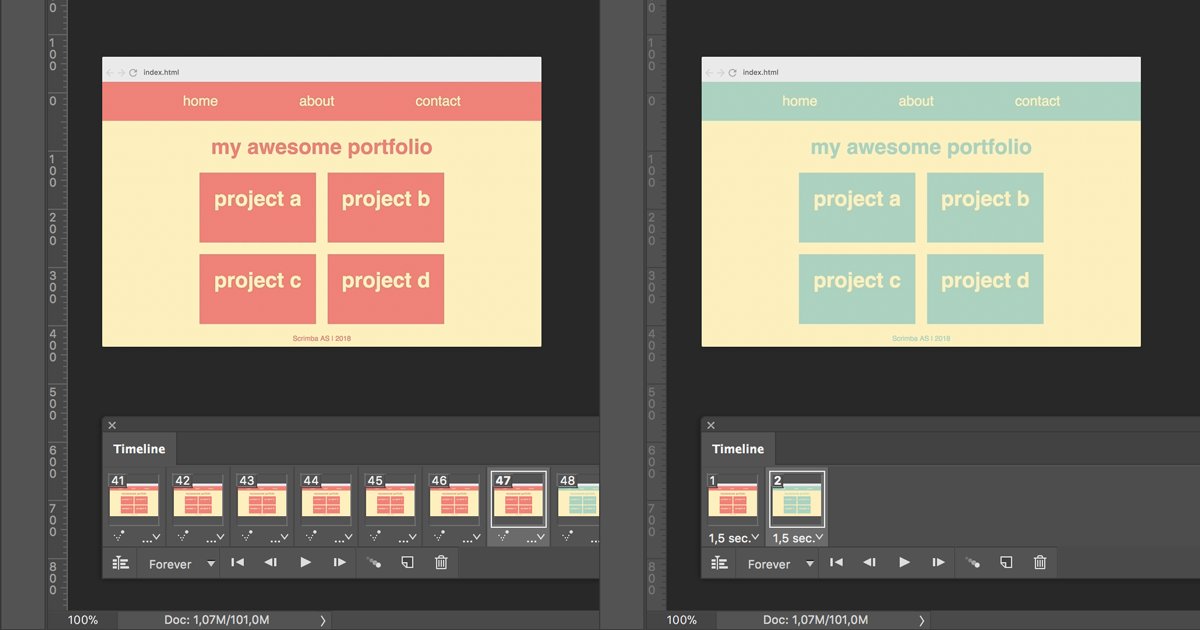Open status bar arrow menu in right window
Image resolution: width=1200 pixels, height=630 pixels.
tap(921, 620)
